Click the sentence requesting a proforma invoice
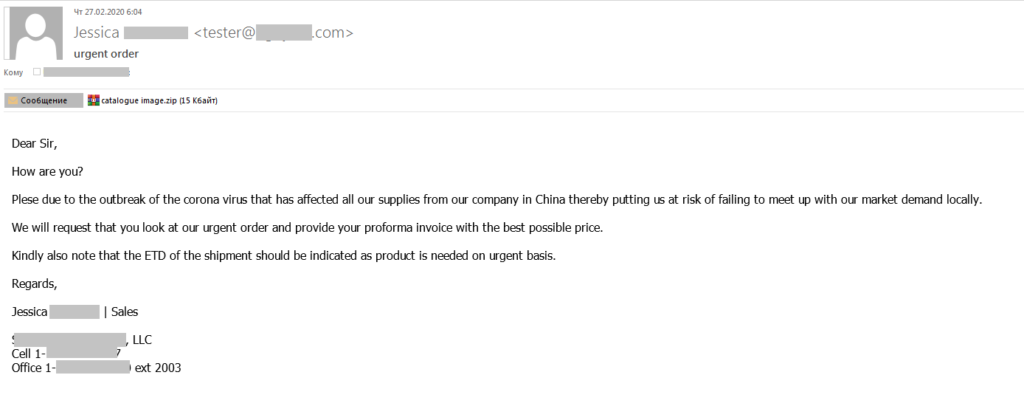This screenshot has height=406, width=1024. point(321,227)
